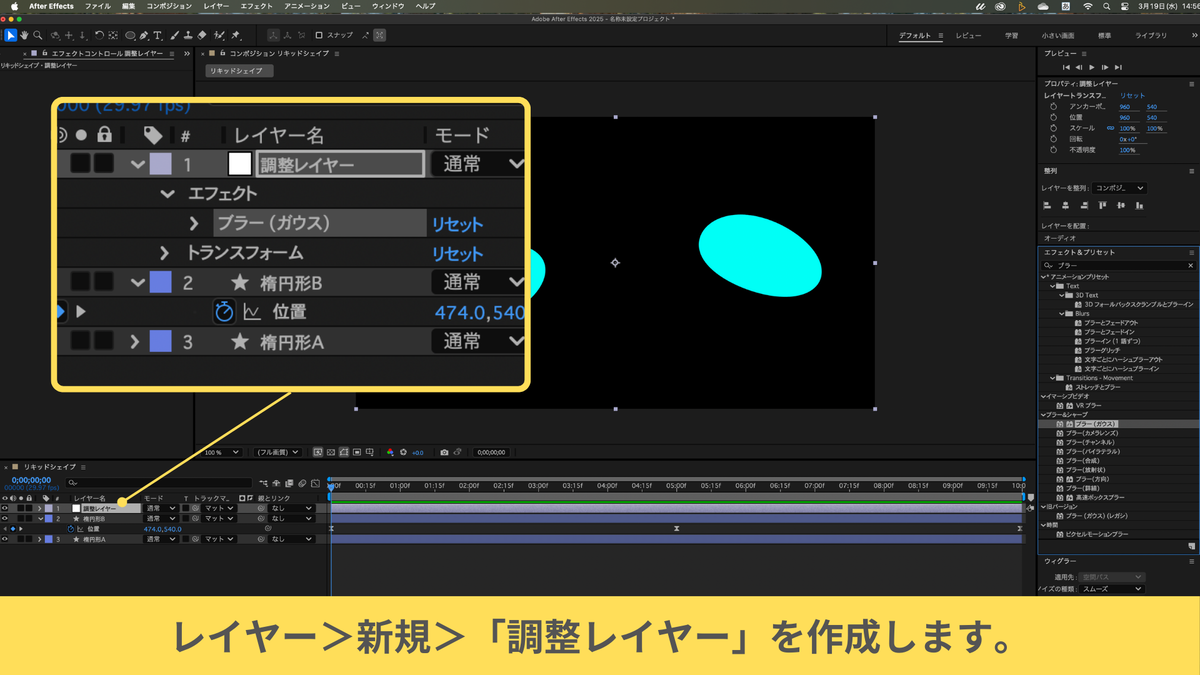Select the Zoom magnifier tool

point(38,35)
